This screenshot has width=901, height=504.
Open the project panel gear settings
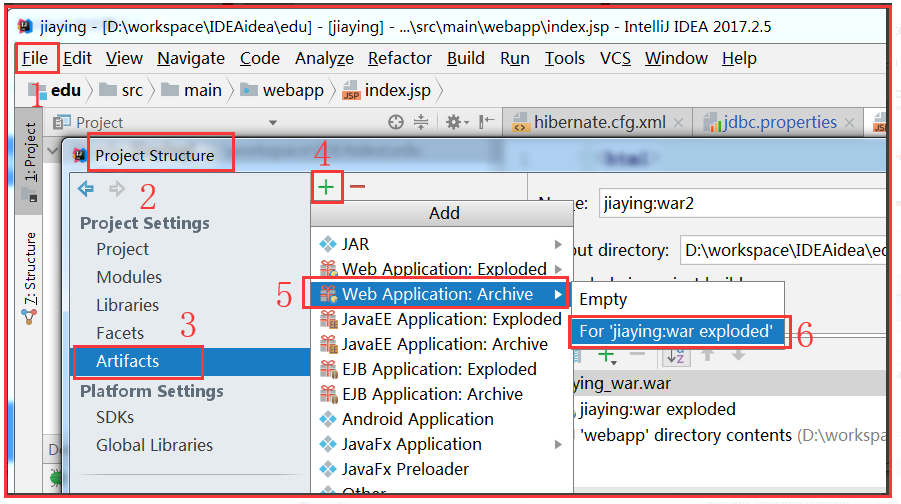point(457,122)
